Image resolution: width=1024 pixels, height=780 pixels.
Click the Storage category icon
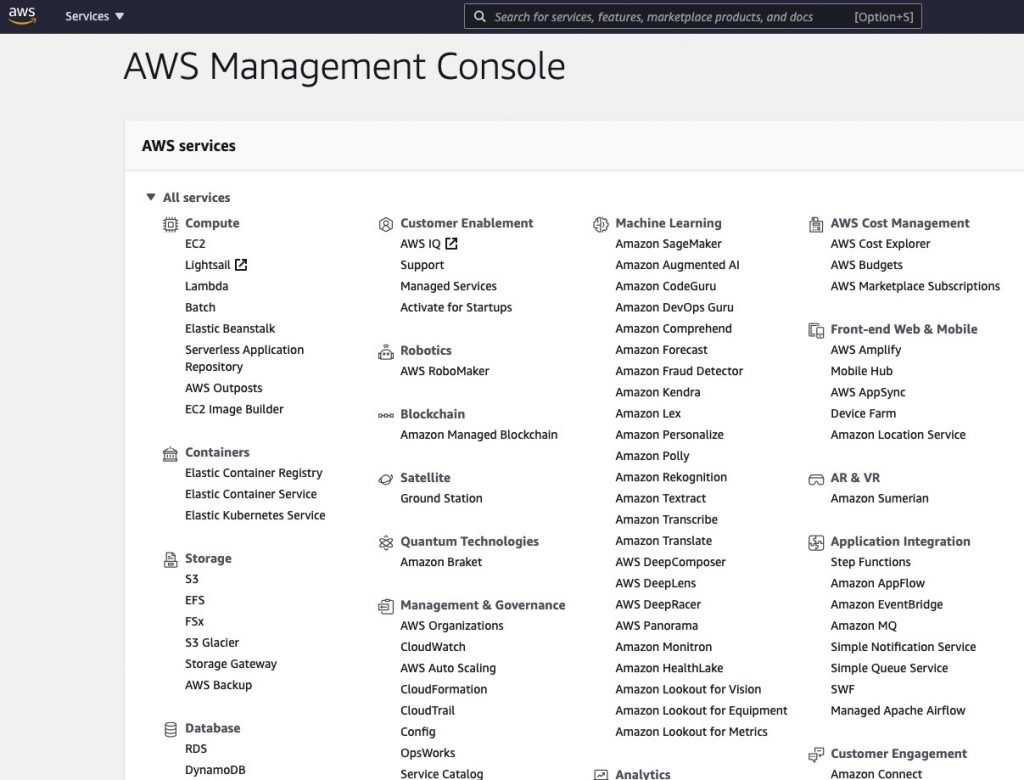170,559
